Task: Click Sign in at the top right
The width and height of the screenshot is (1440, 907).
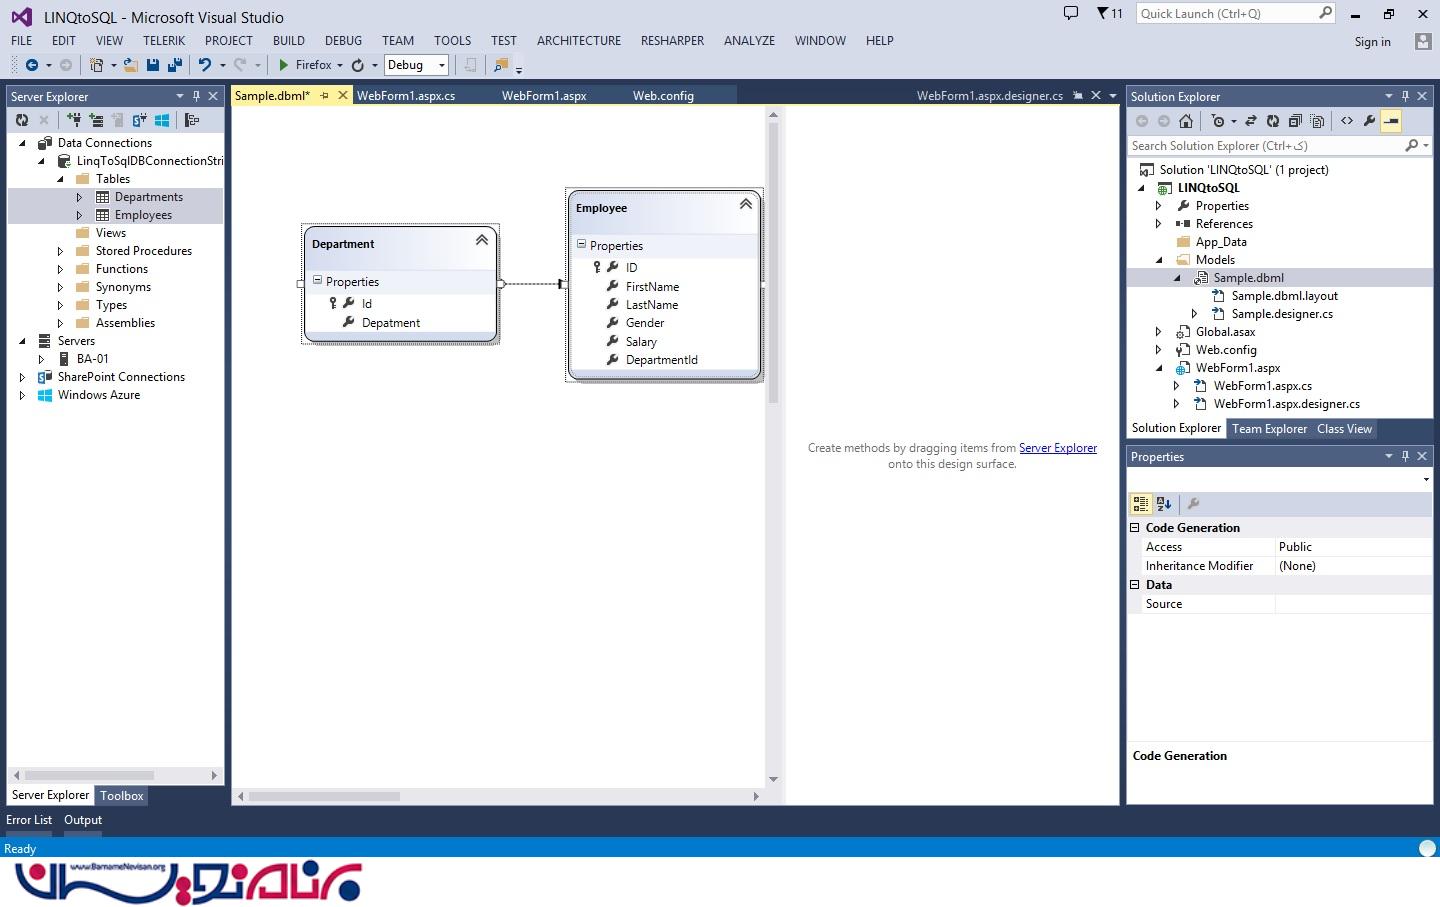Action: [x=1372, y=42]
